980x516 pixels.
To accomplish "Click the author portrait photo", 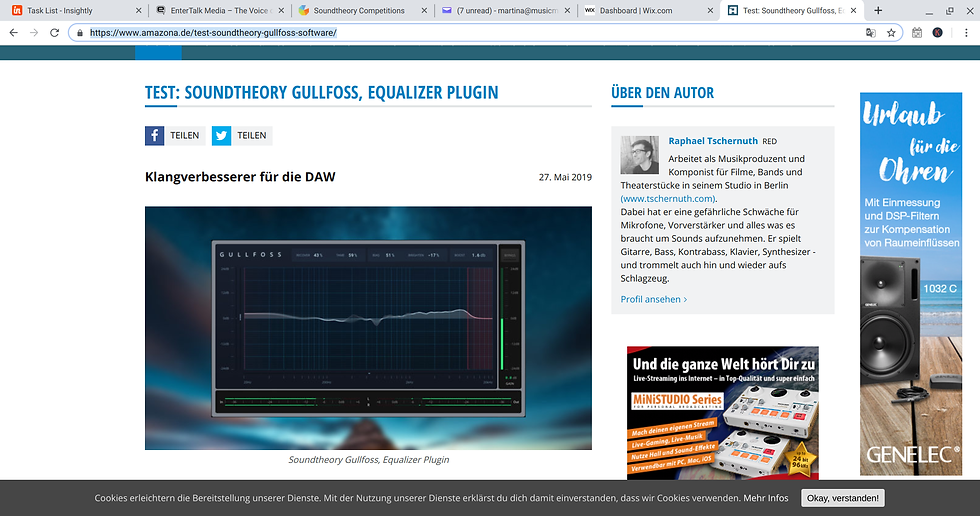I will click(x=639, y=155).
